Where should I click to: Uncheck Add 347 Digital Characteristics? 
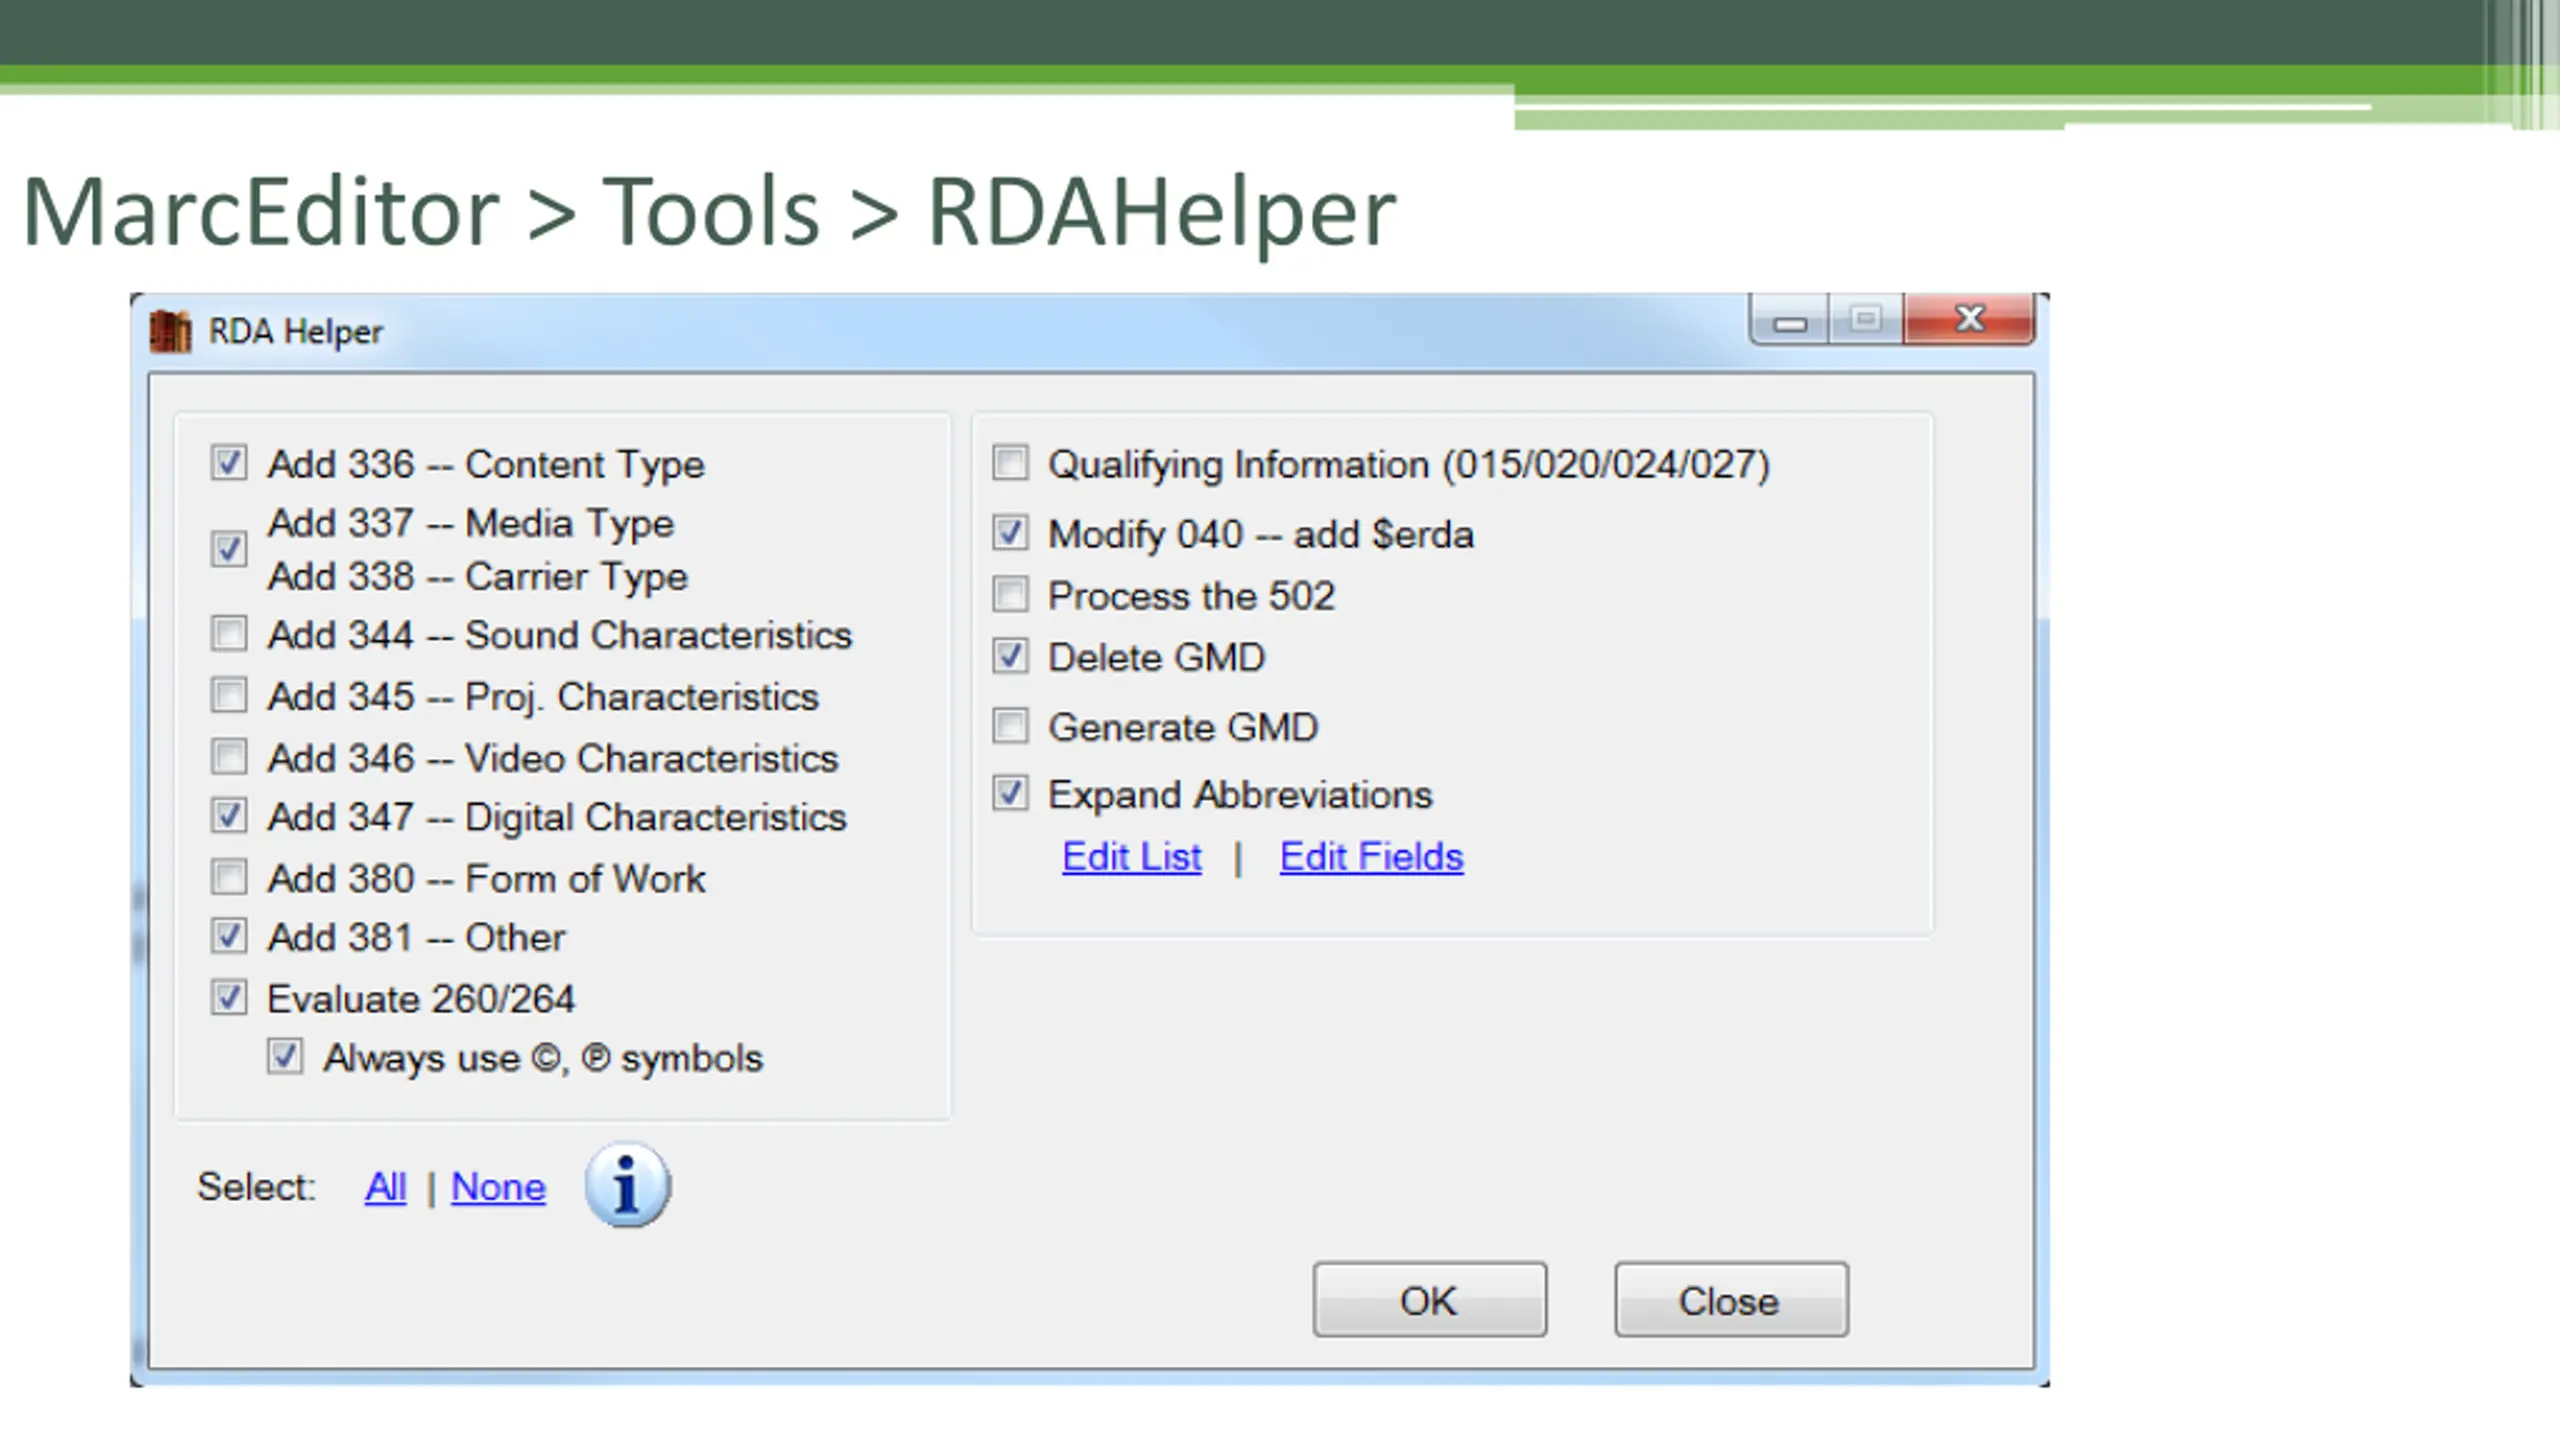(229, 816)
